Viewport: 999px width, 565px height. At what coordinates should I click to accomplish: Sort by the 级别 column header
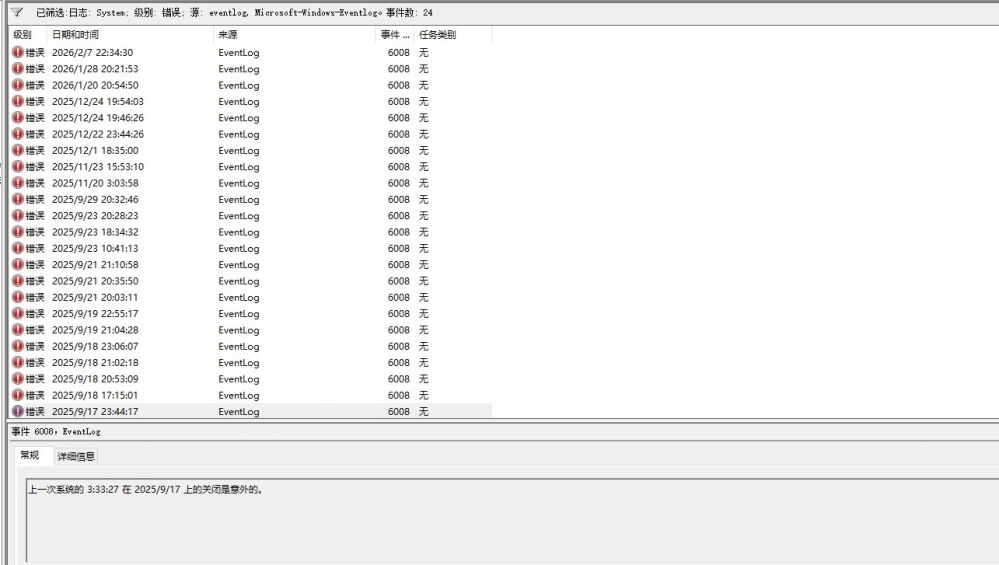(x=23, y=35)
